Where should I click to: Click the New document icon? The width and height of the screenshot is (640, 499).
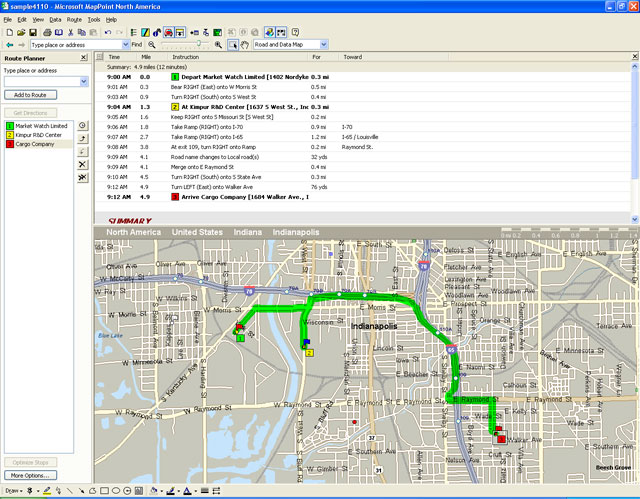pos(9,32)
